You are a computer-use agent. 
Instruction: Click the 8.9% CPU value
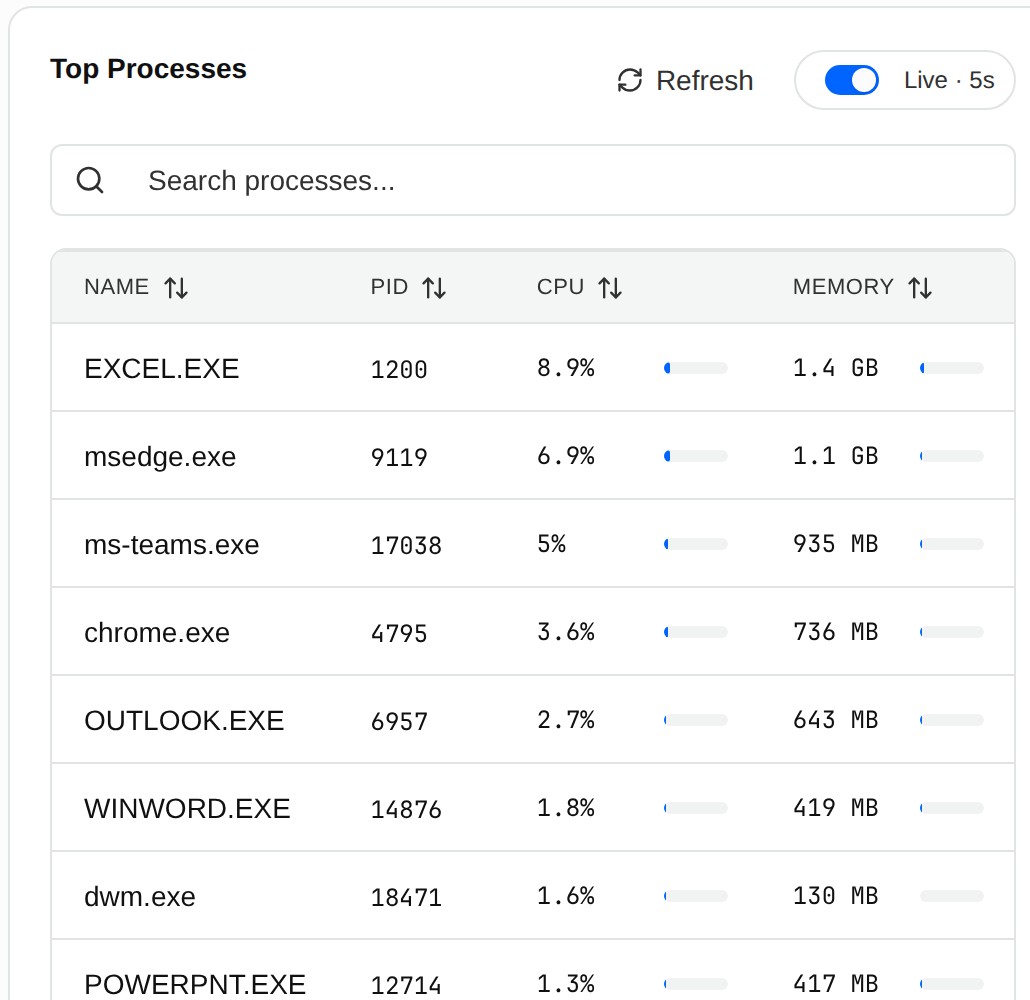coord(566,368)
